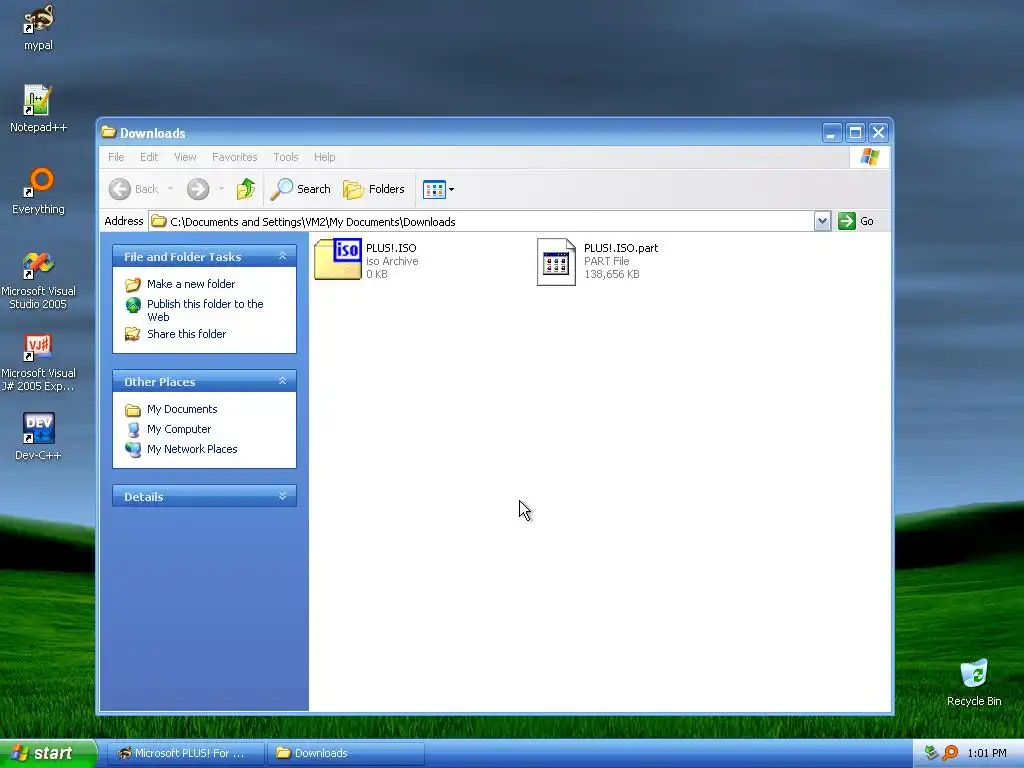Viewport: 1024px width, 768px height.
Task: Click Publish this folder to the Web
Action: coord(205,310)
